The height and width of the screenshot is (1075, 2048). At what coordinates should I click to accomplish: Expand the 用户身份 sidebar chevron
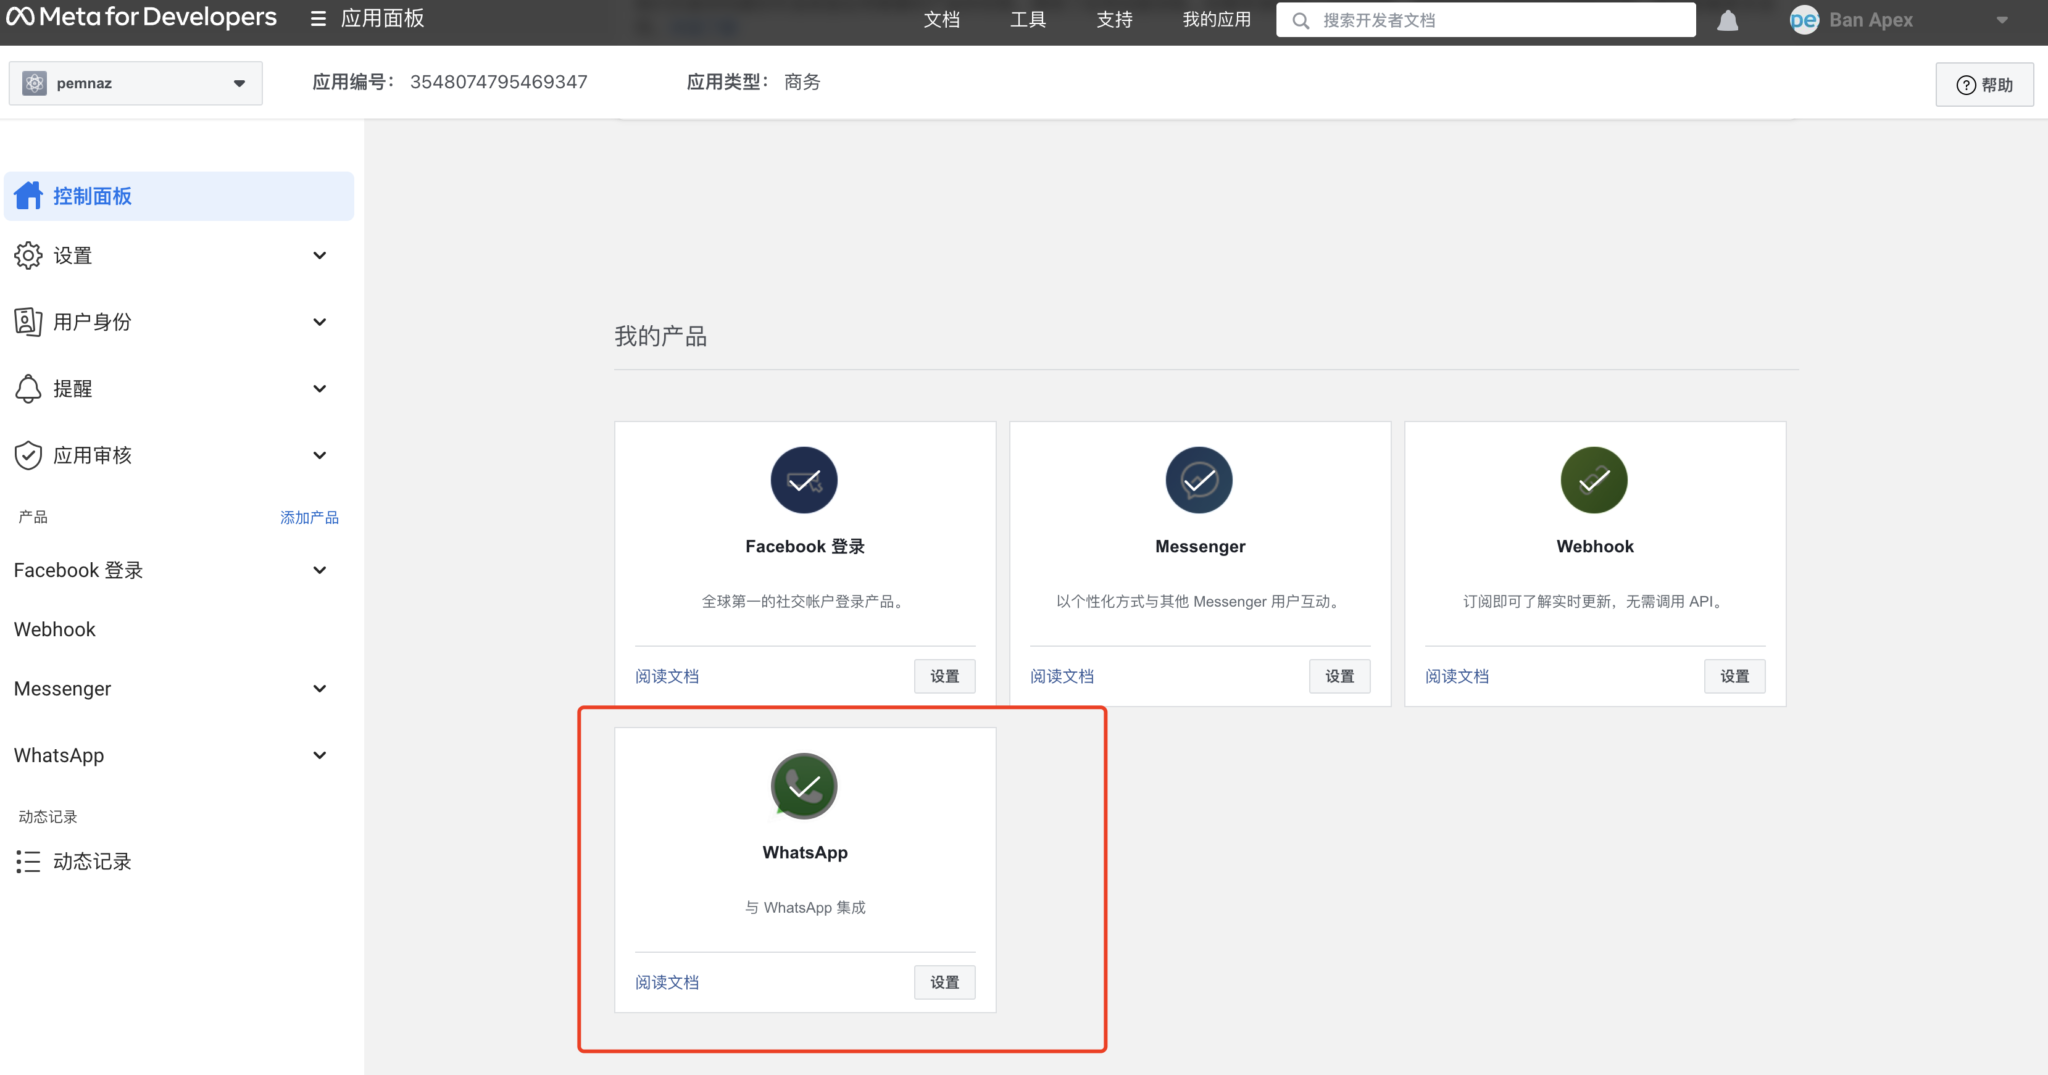pos(320,322)
